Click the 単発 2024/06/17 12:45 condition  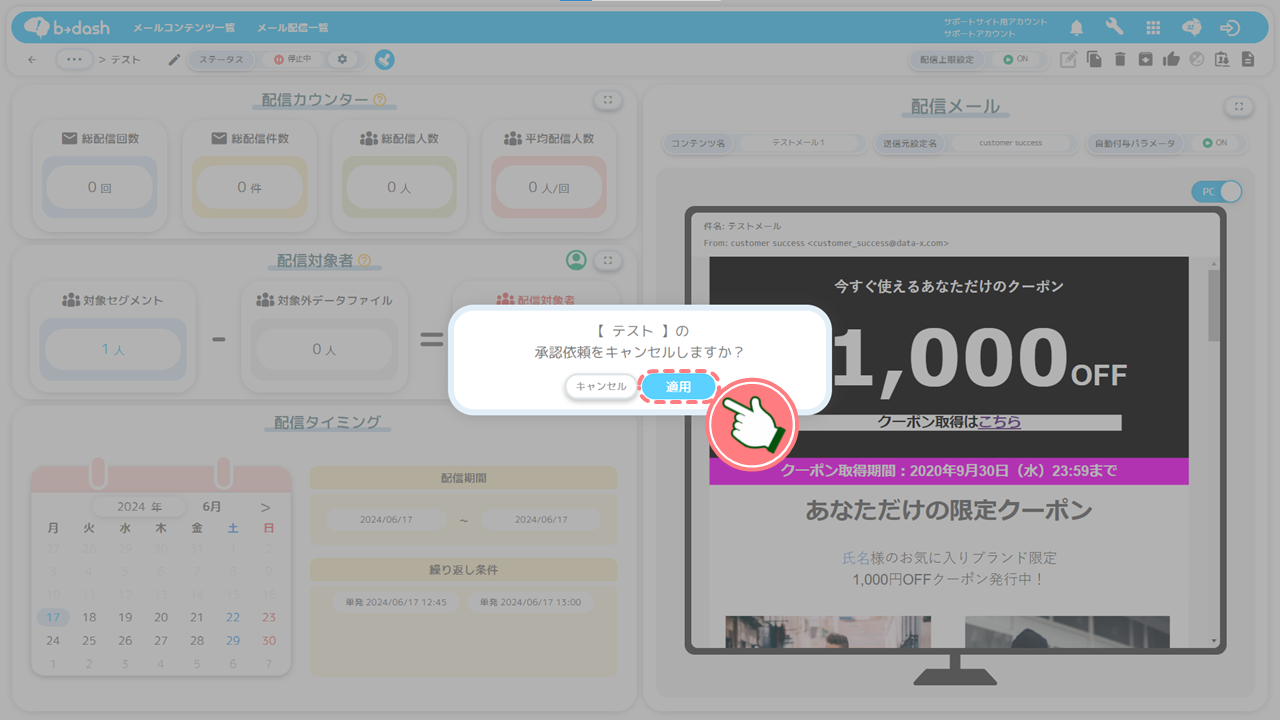(396, 603)
